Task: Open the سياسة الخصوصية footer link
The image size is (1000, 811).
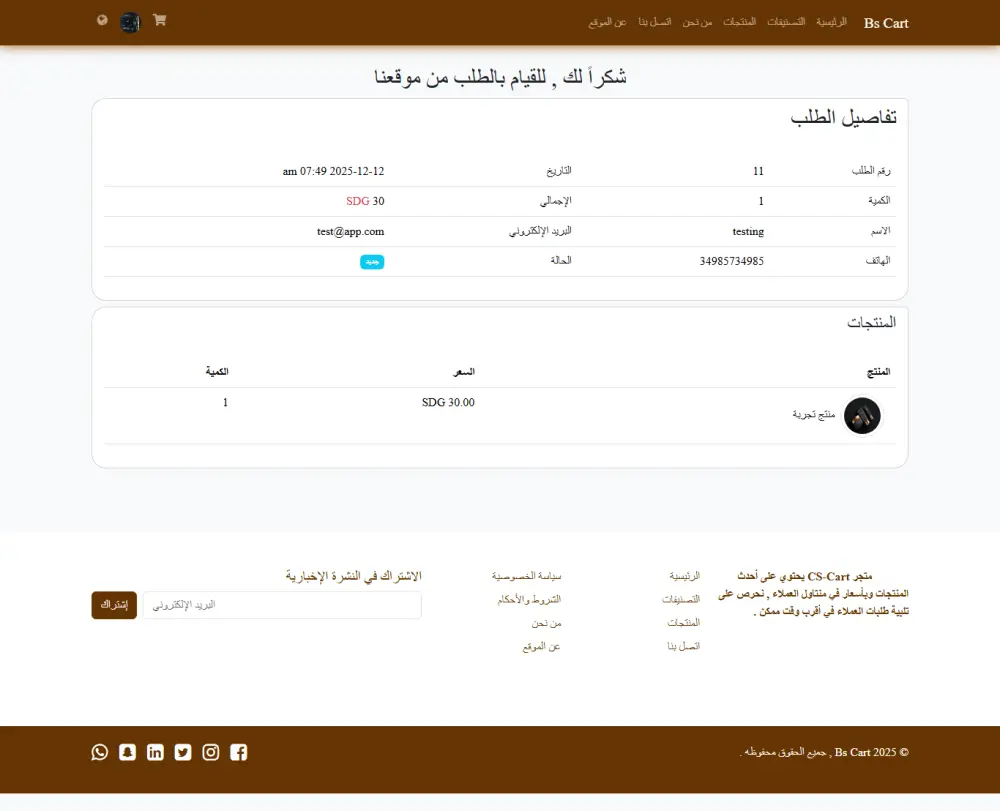Action: [529, 575]
